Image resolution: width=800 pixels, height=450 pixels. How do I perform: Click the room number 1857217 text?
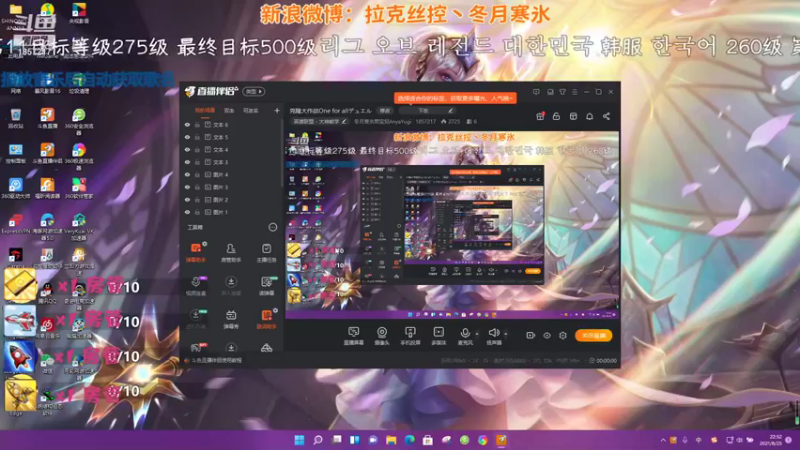pos(426,122)
